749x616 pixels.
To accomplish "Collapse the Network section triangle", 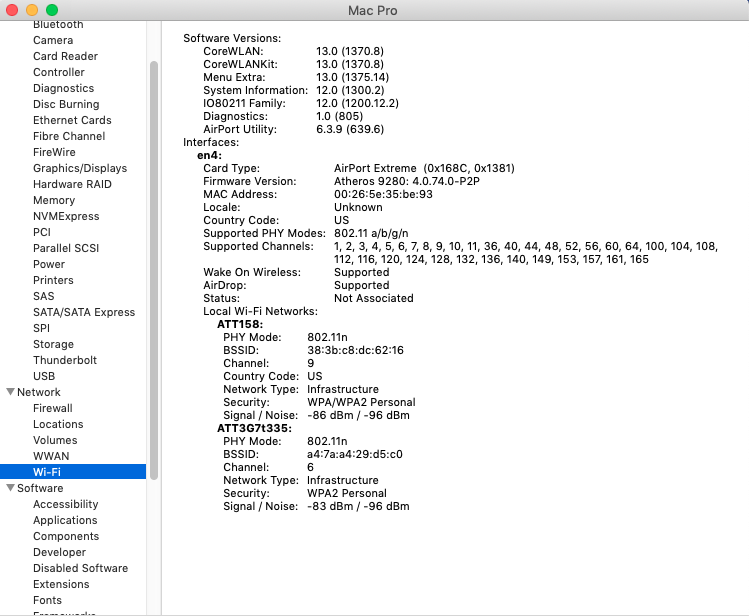I will [10, 392].
